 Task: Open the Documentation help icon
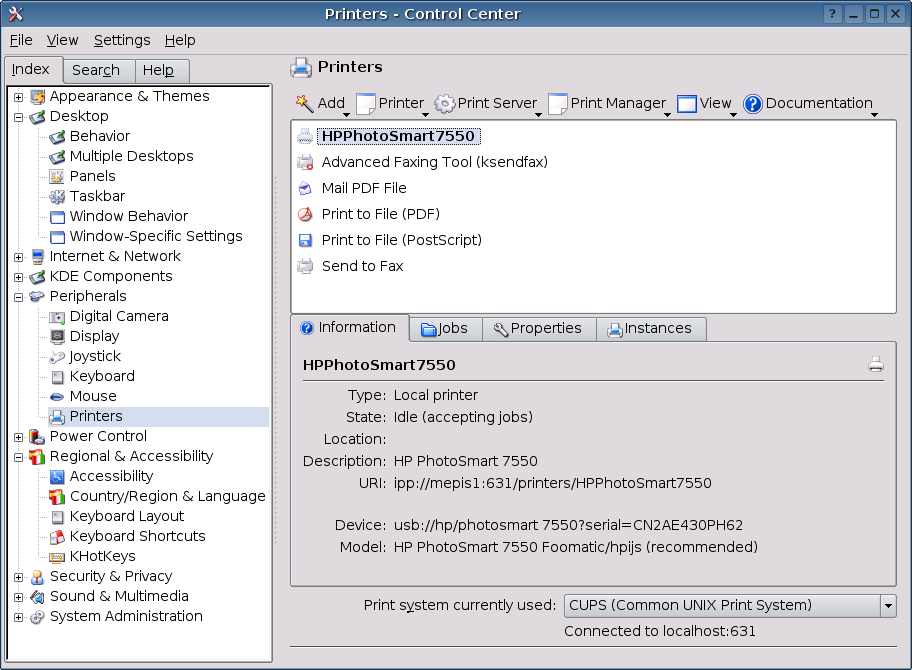[x=753, y=104]
